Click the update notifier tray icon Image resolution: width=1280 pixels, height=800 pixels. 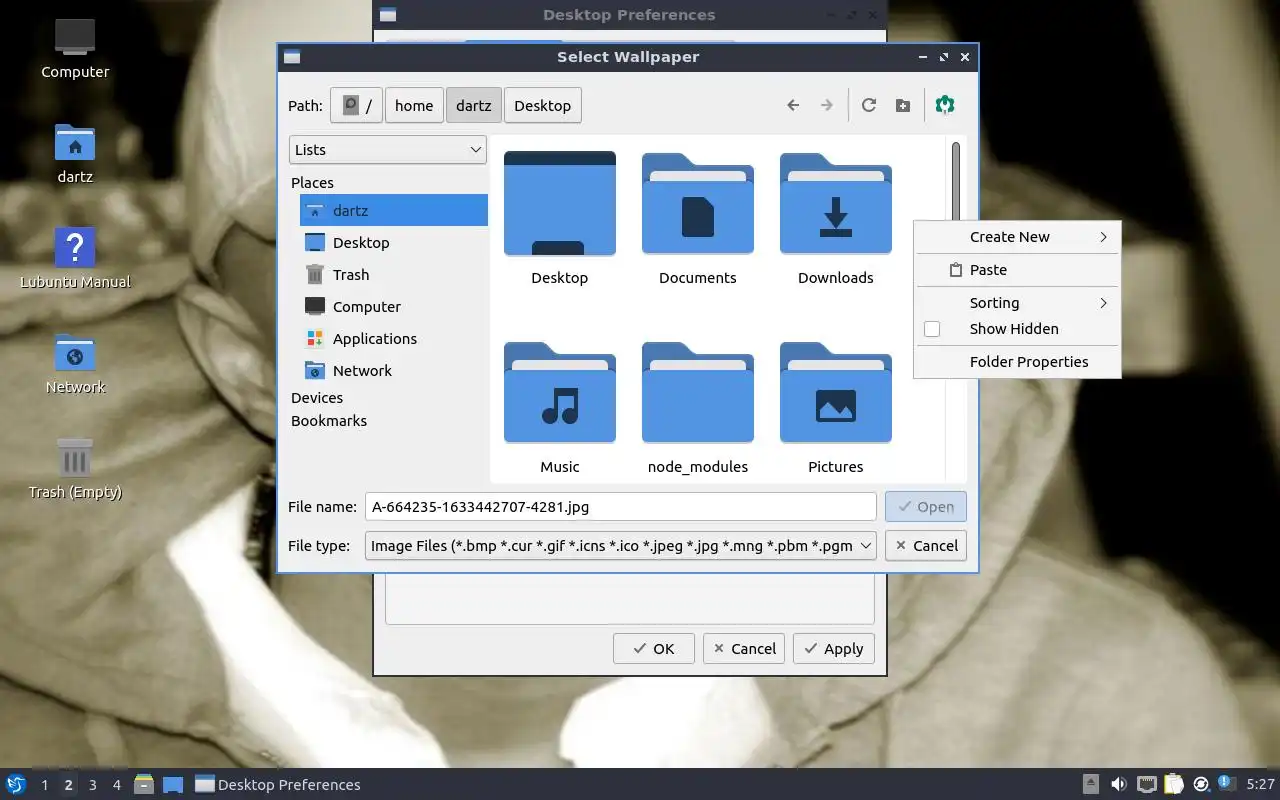(x=1225, y=784)
